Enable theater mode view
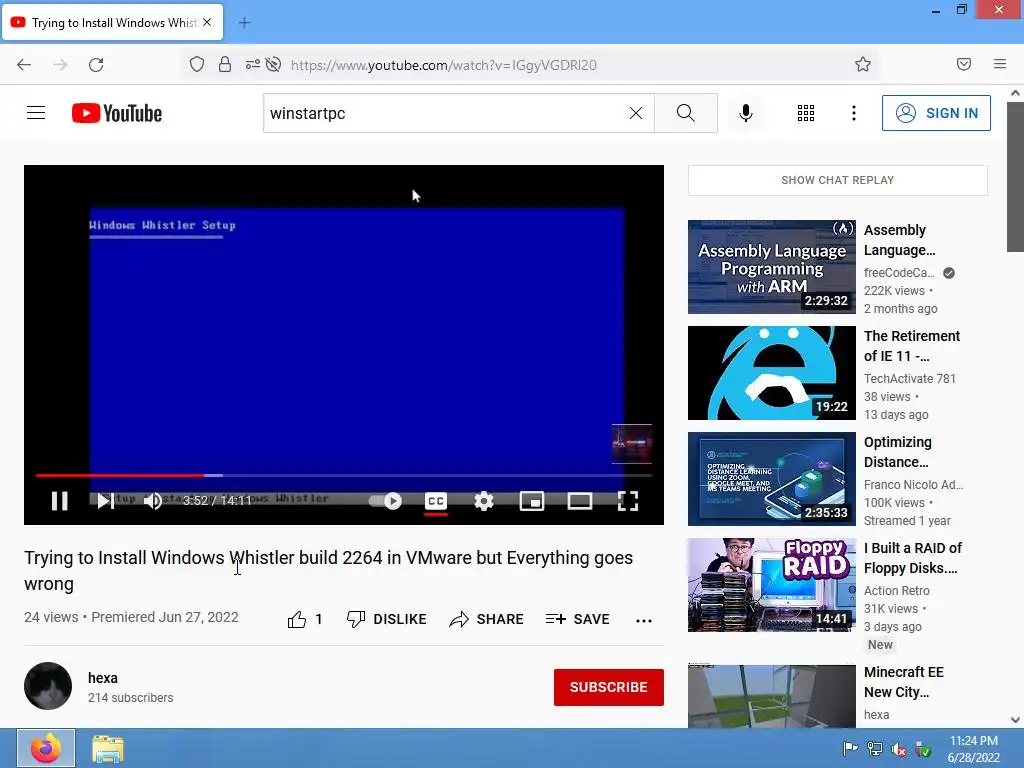 tap(579, 501)
